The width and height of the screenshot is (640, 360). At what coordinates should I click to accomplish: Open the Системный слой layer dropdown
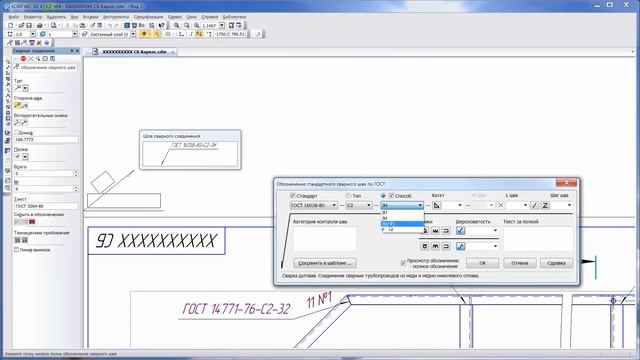click(x=133, y=34)
